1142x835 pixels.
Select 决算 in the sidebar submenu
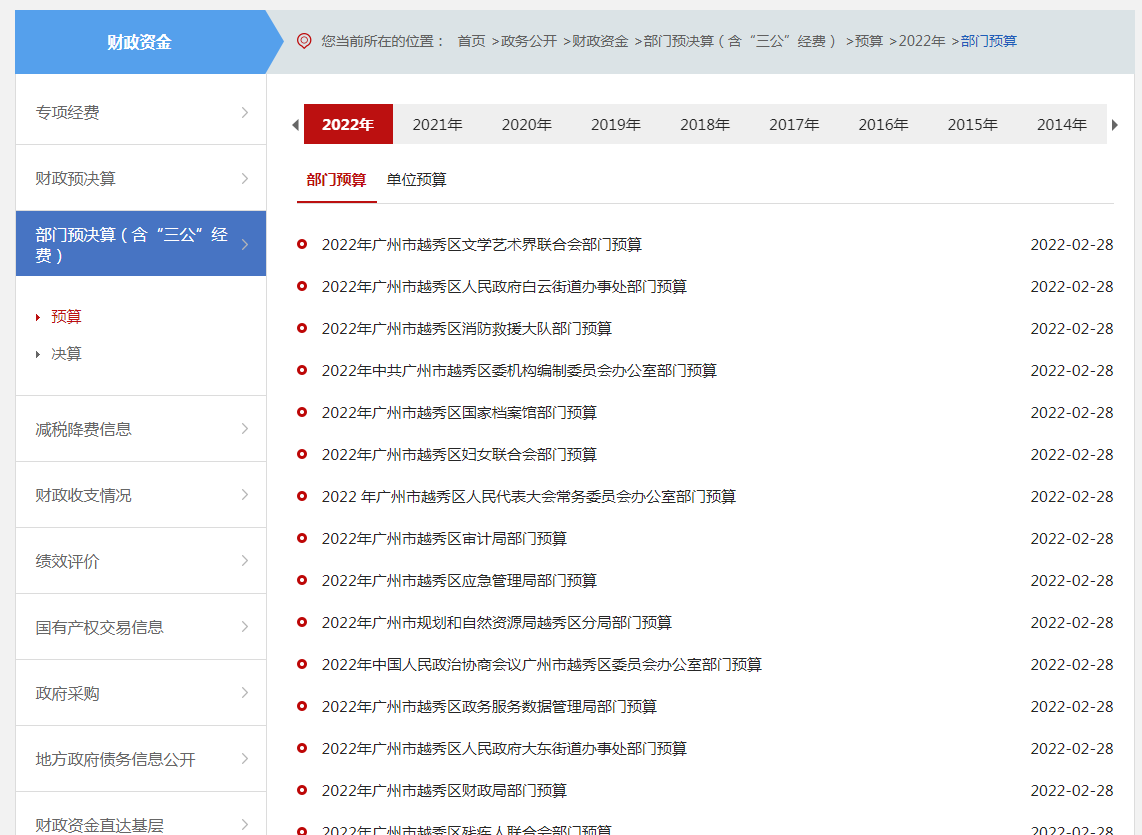point(66,354)
